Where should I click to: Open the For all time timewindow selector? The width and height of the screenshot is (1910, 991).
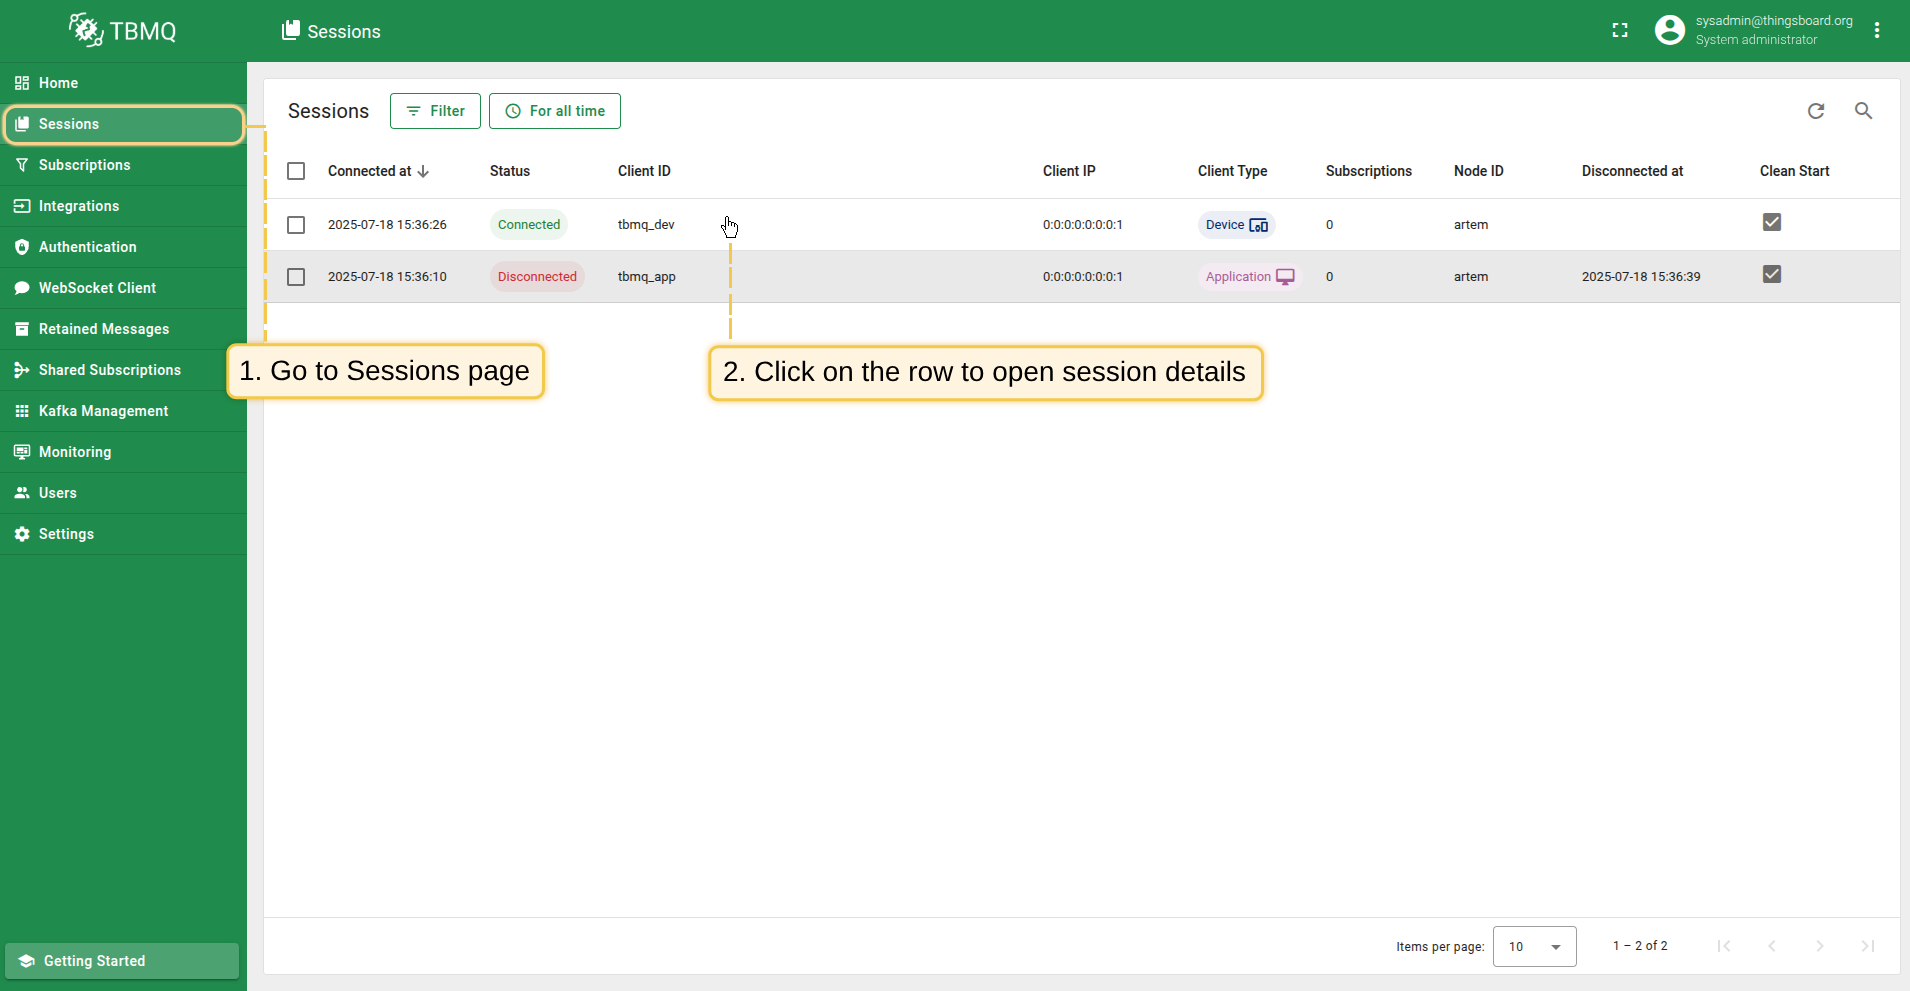click(555, 111)
